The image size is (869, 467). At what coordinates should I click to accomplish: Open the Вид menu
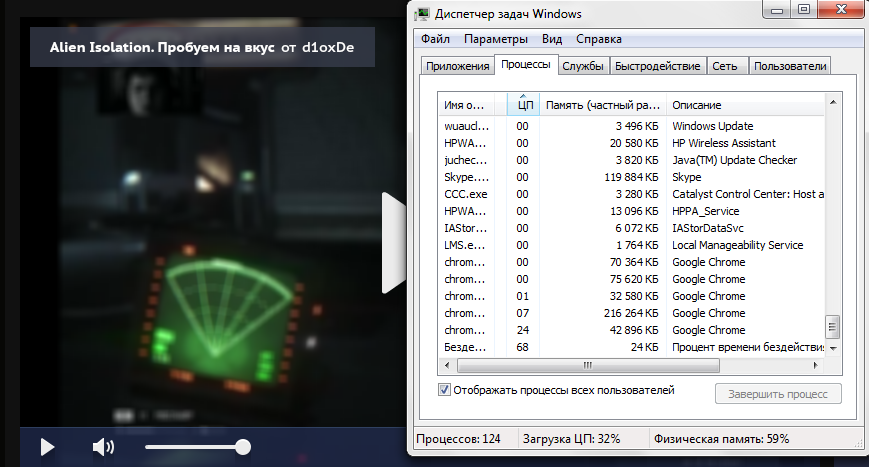[x=551, y=39]
